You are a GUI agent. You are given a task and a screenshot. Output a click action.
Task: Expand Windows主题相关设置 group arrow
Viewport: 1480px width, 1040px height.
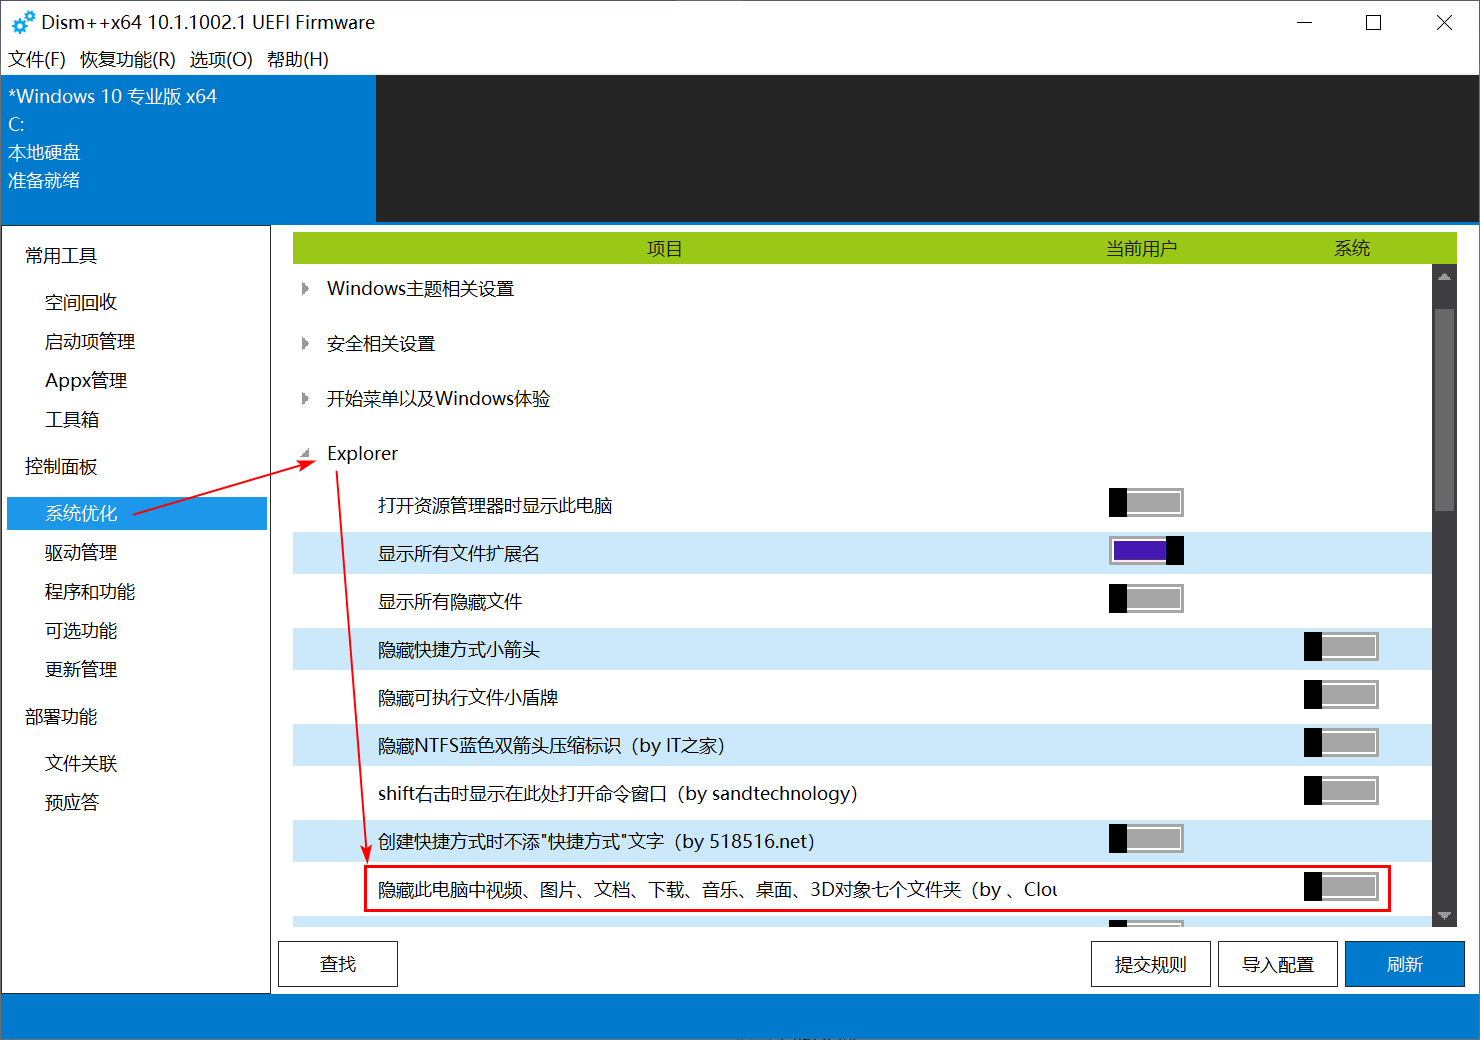coord(305,289)
